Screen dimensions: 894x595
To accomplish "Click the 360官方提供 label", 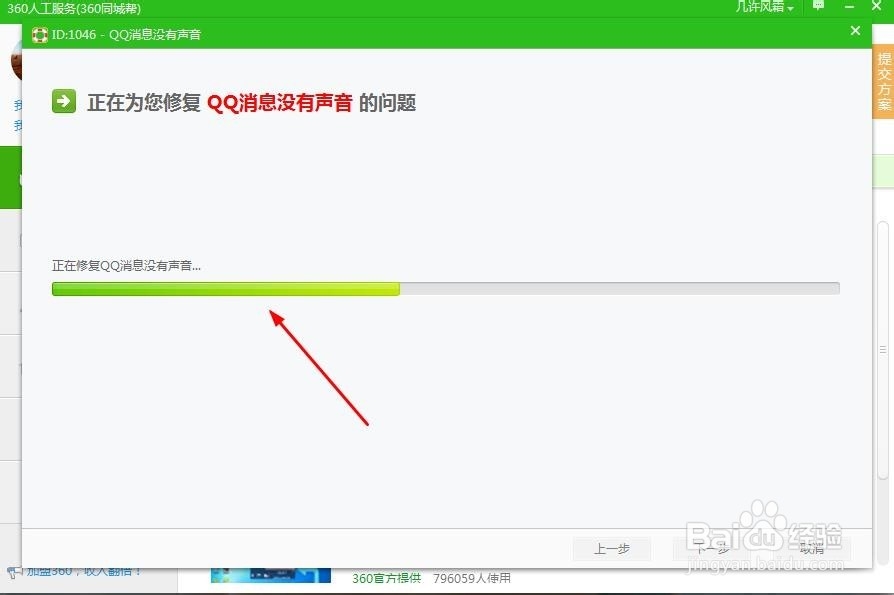I will coord(387,578).
